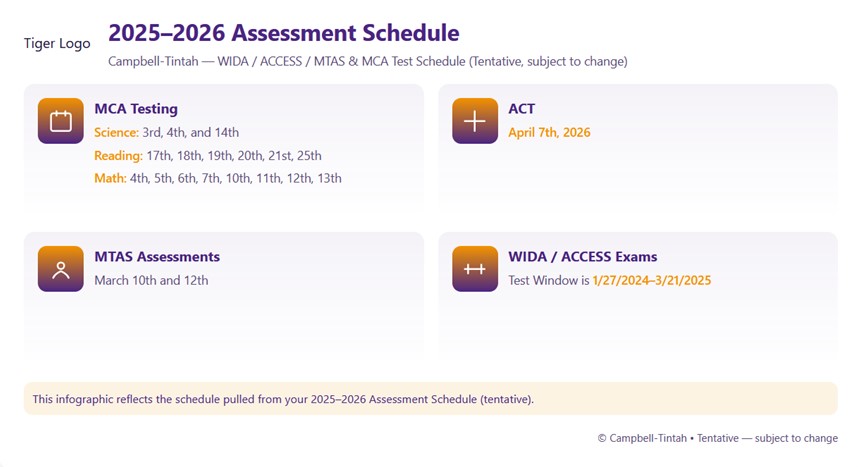Click the WIDA / ACCESS Exams icon
The height and width of the screenshot is (467, 858).
(474, 269)
